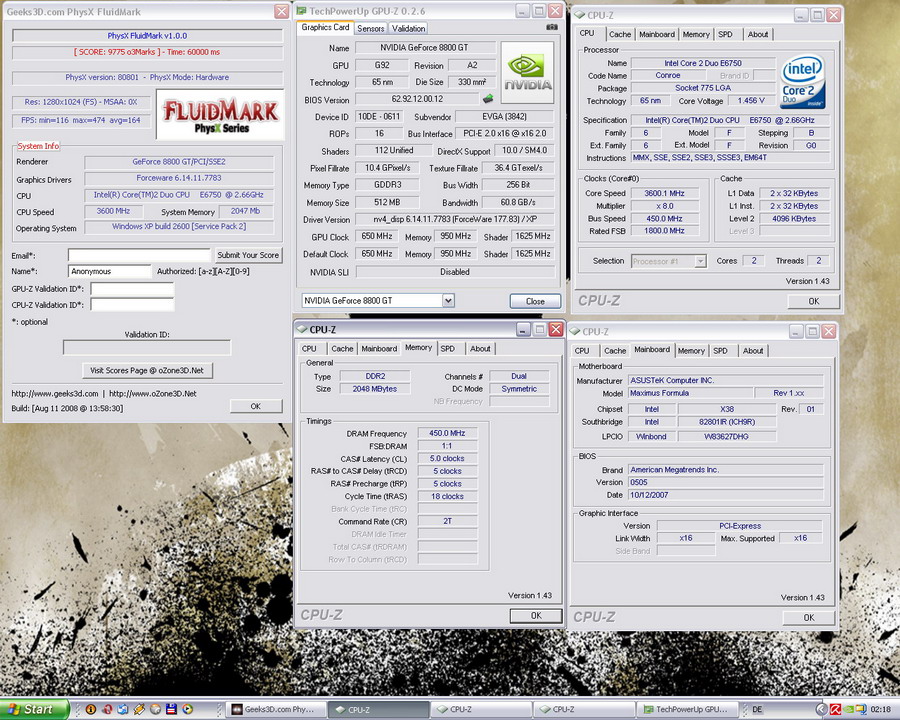Click the Core Voltage 1.456 V value

[751, 101]
